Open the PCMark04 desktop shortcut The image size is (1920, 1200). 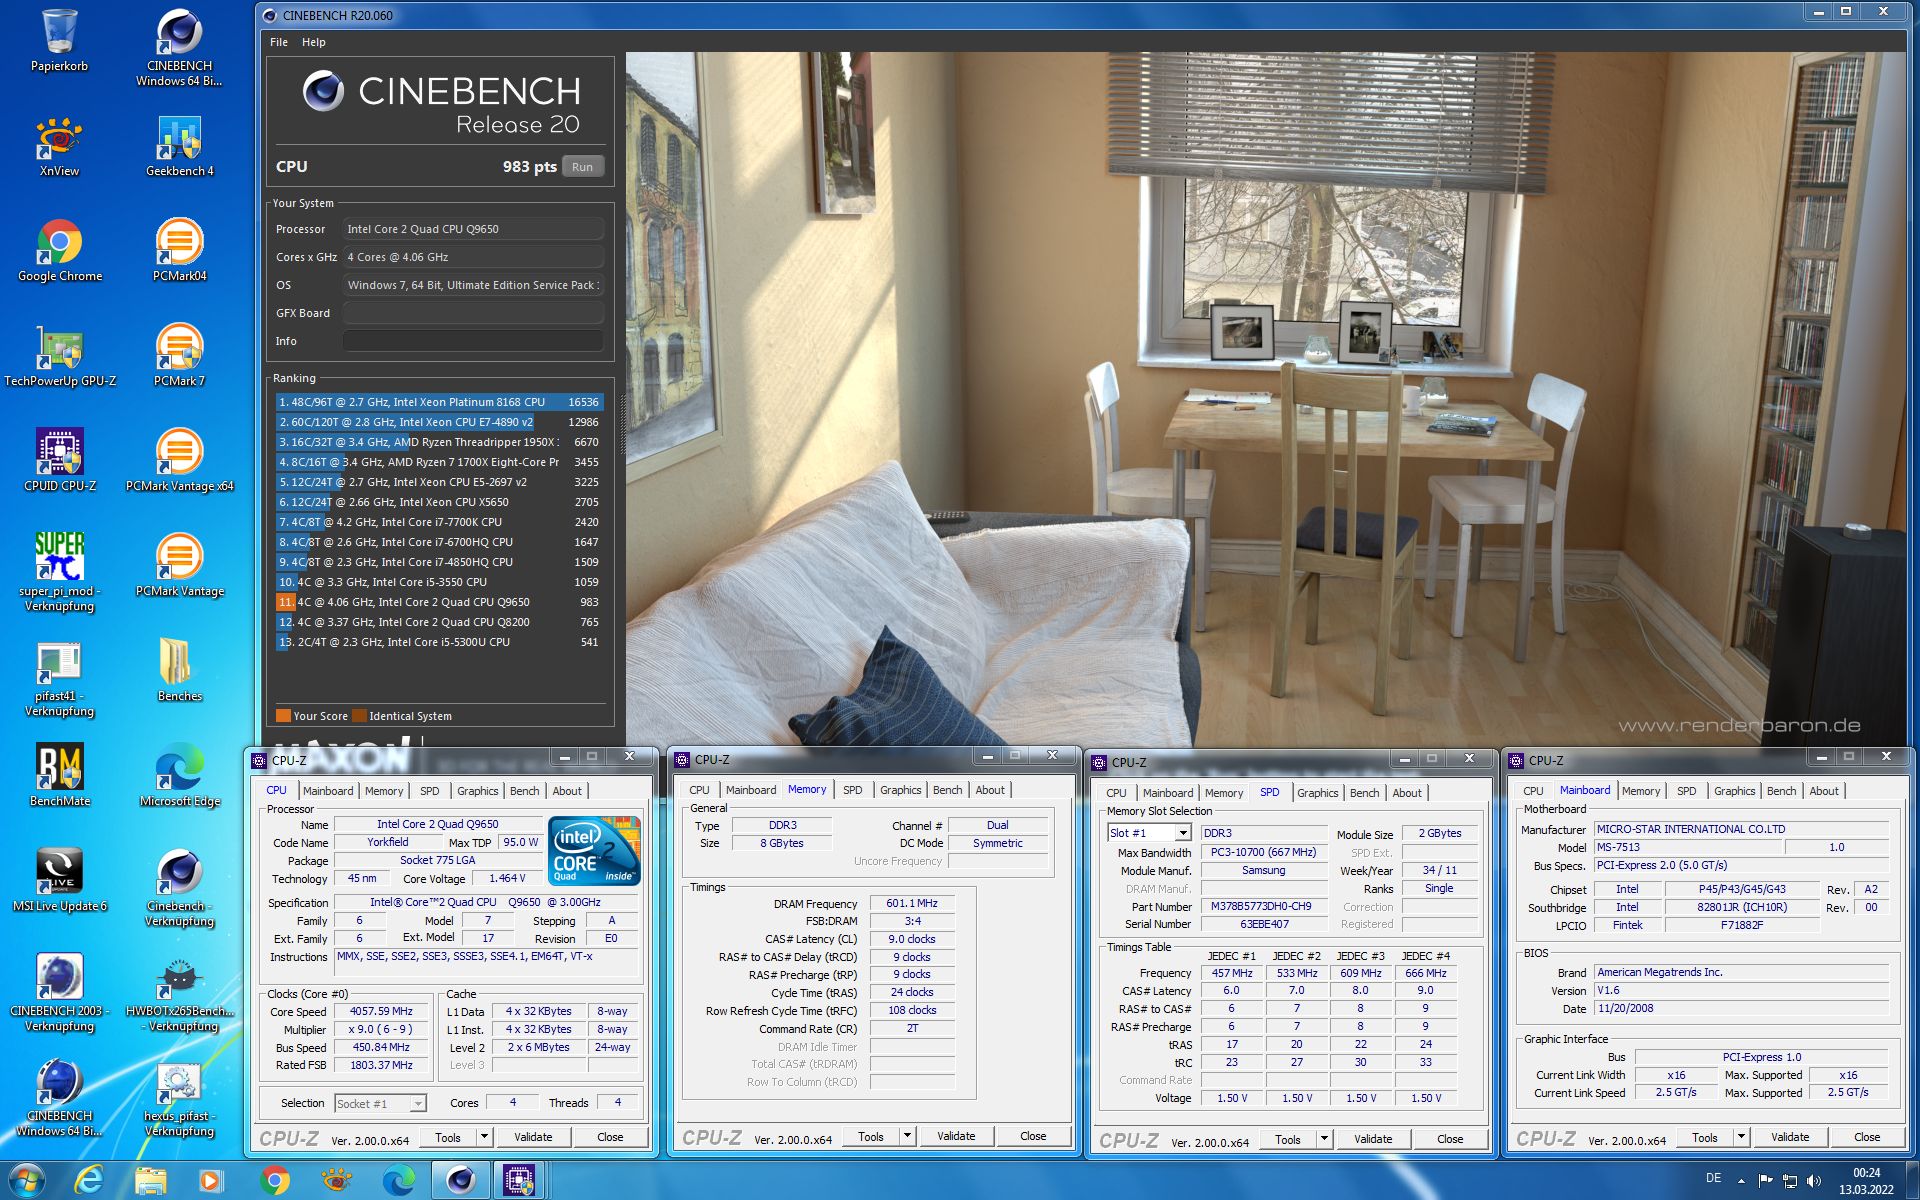[x=179, y=251]
